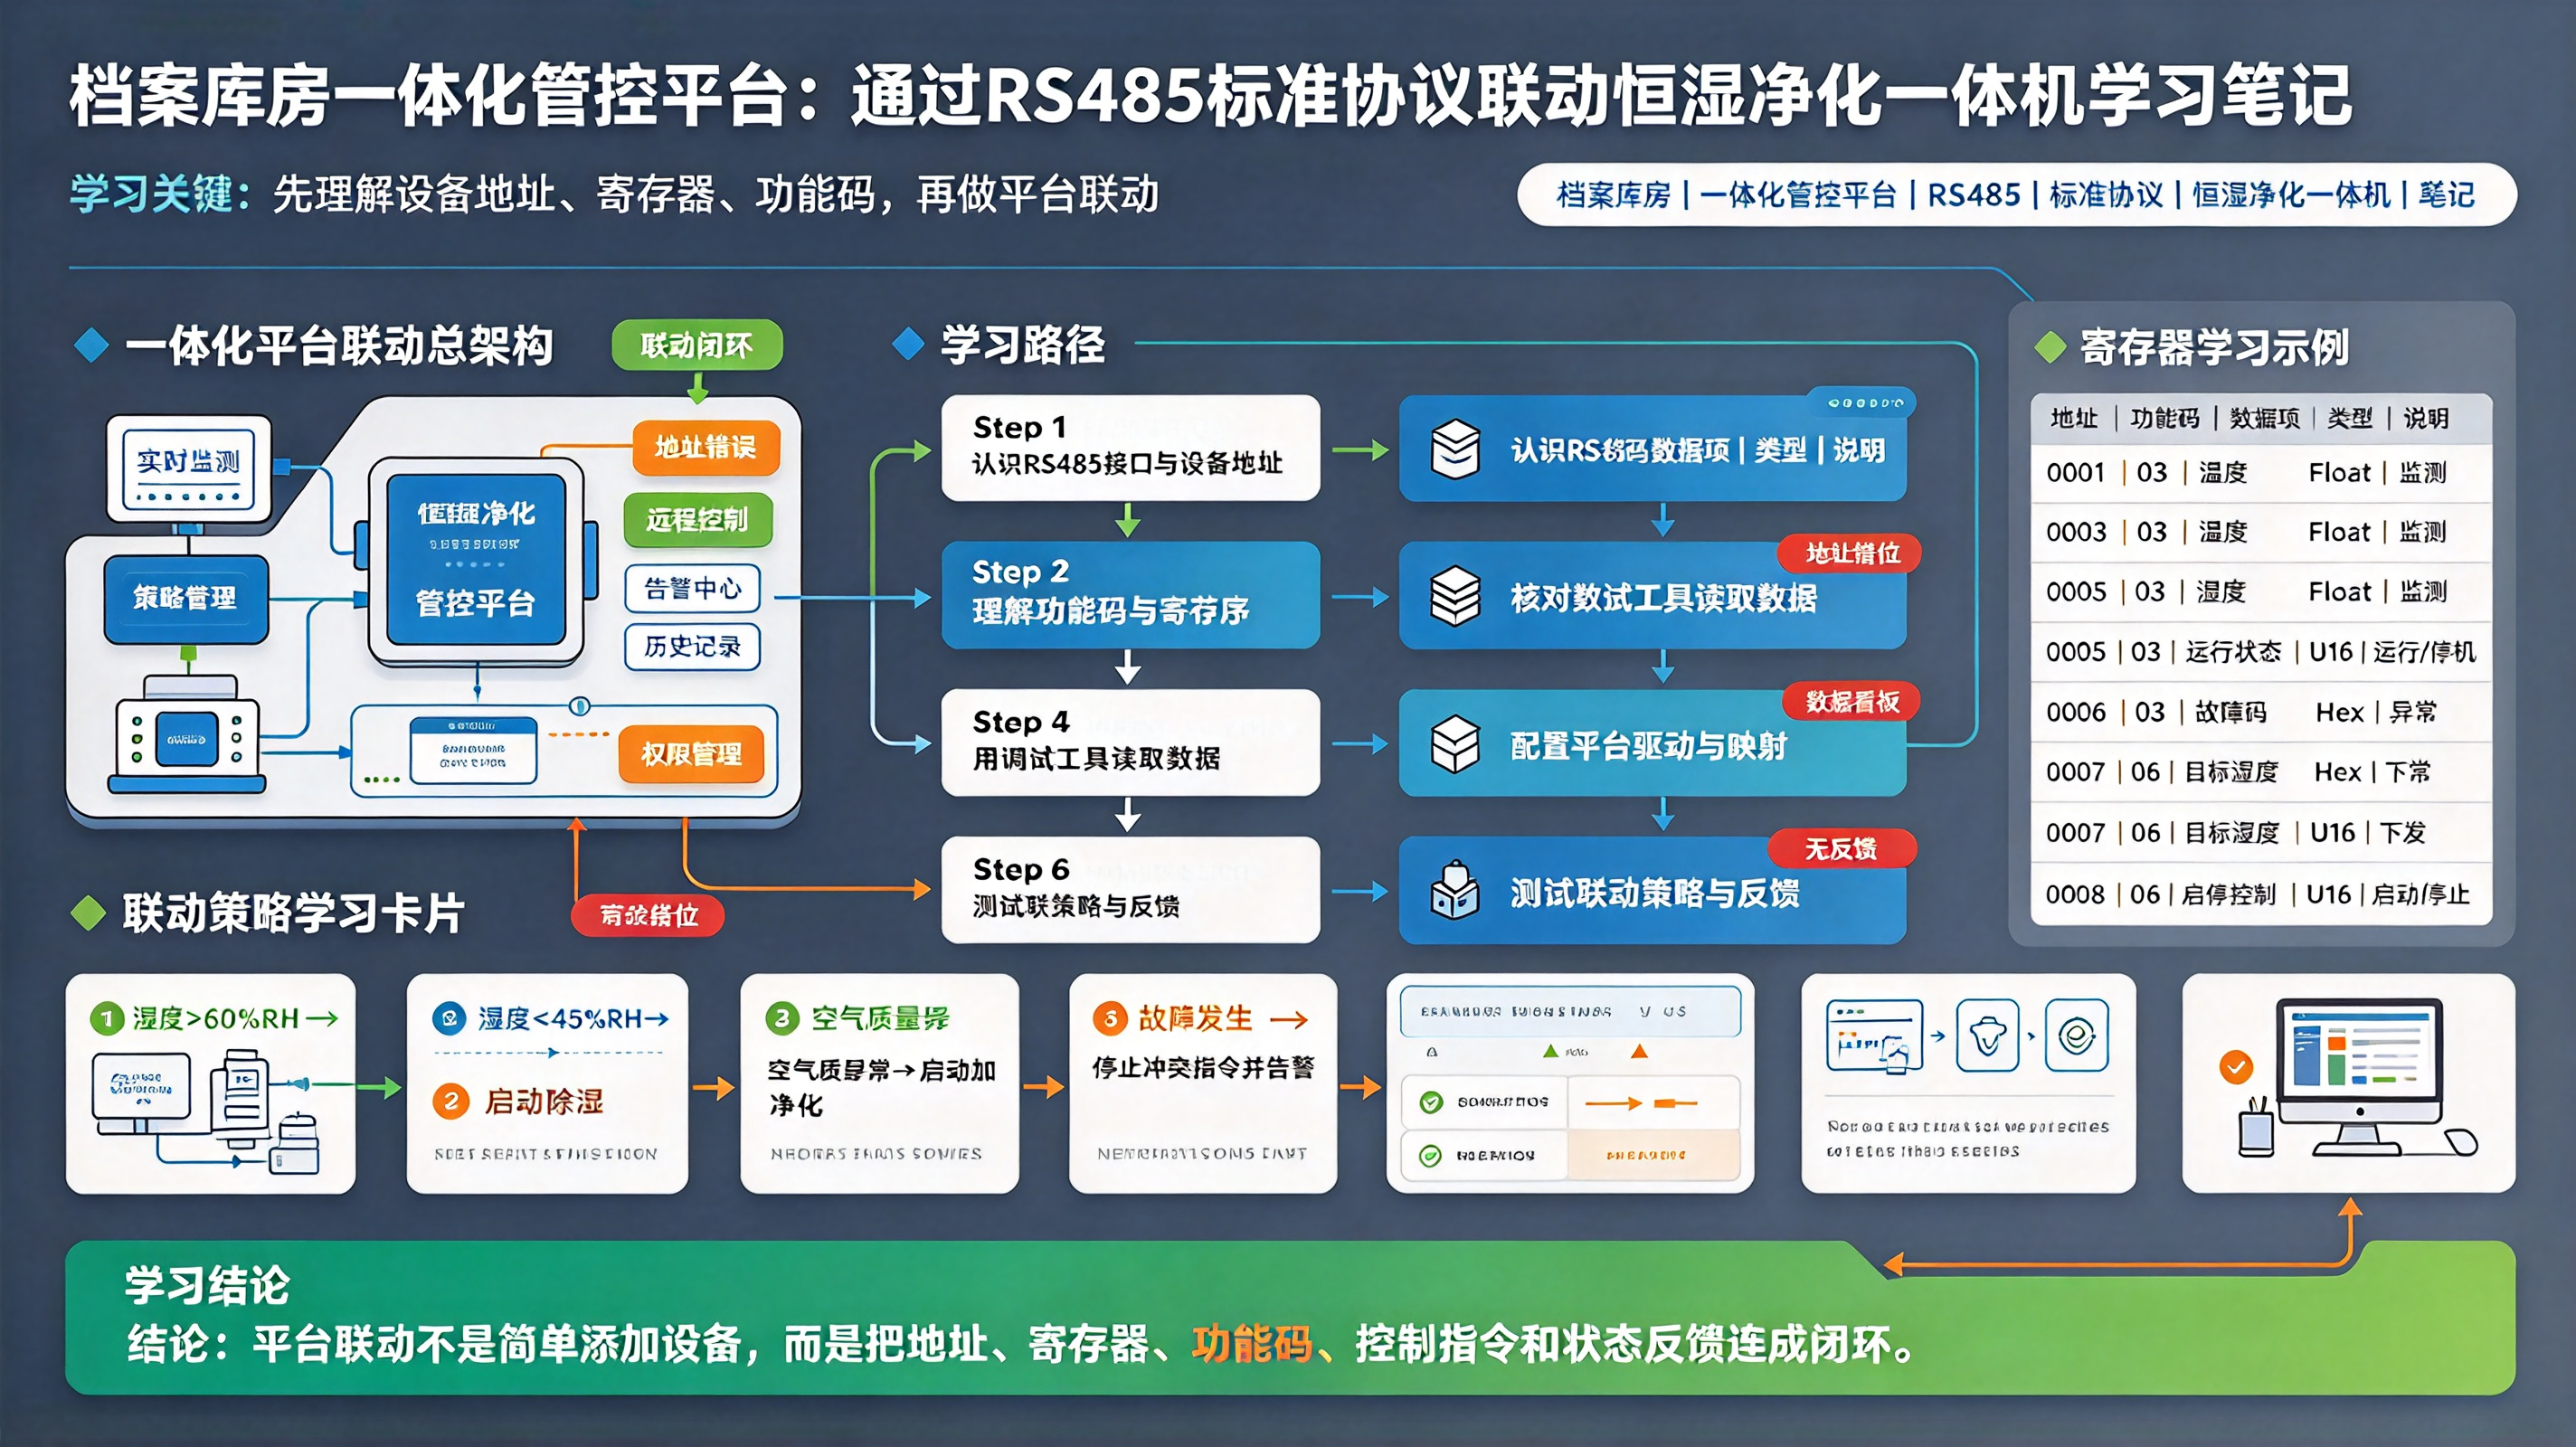Click the controller device icon below 策略管理
This screenshot has height=1447, width=2576.
click(x=187, y=735)
